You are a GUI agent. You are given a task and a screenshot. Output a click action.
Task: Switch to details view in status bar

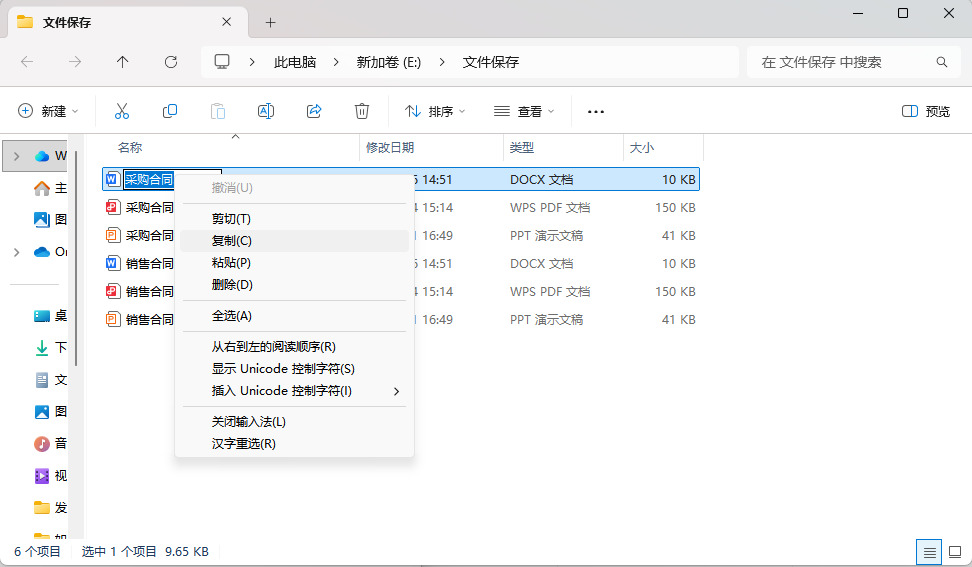coord(929,551)
